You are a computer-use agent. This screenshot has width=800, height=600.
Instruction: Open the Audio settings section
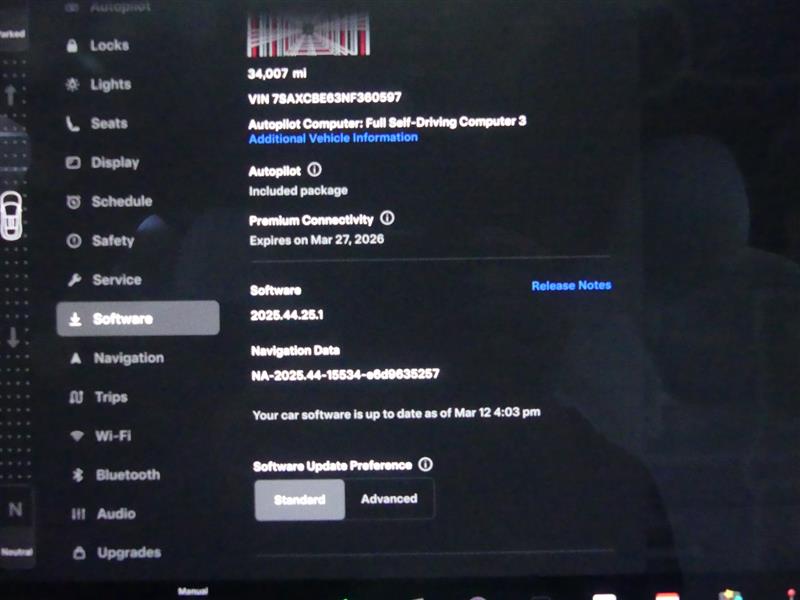click(x=115, y=514)
